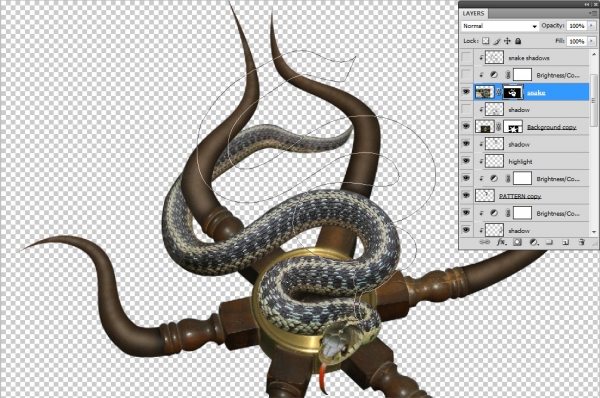Viewport: 600px width, 398px height.
Task: Click the highlight layer thumbnail
Action: click(494, 161)
